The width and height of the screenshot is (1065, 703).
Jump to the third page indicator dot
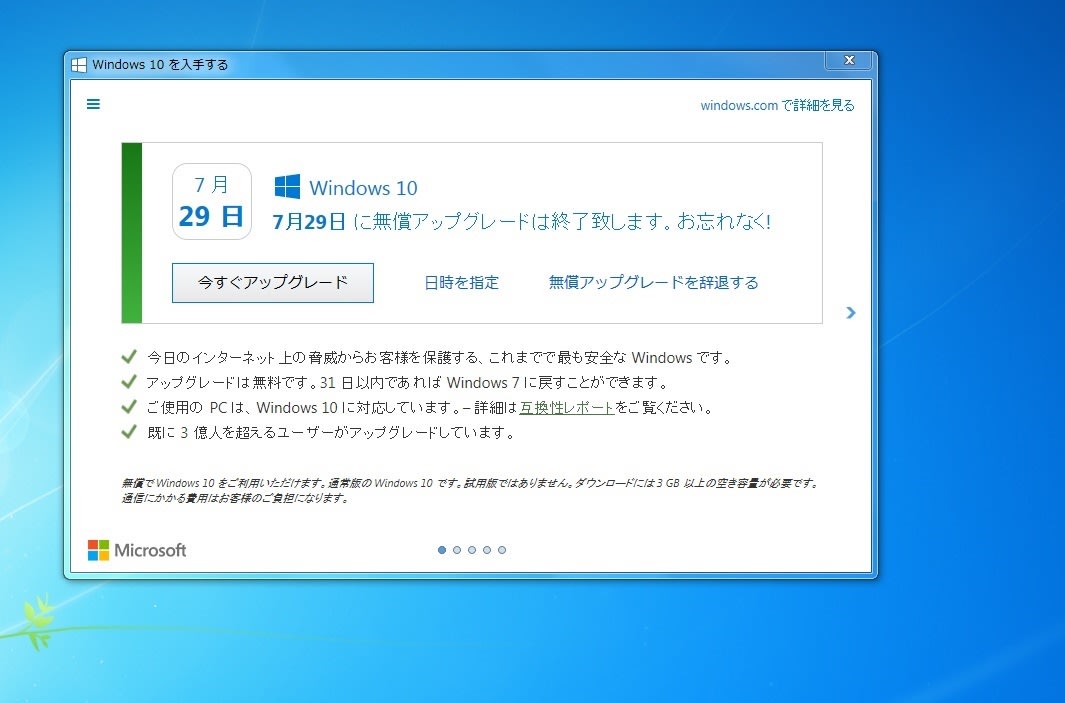click(472, 550)
